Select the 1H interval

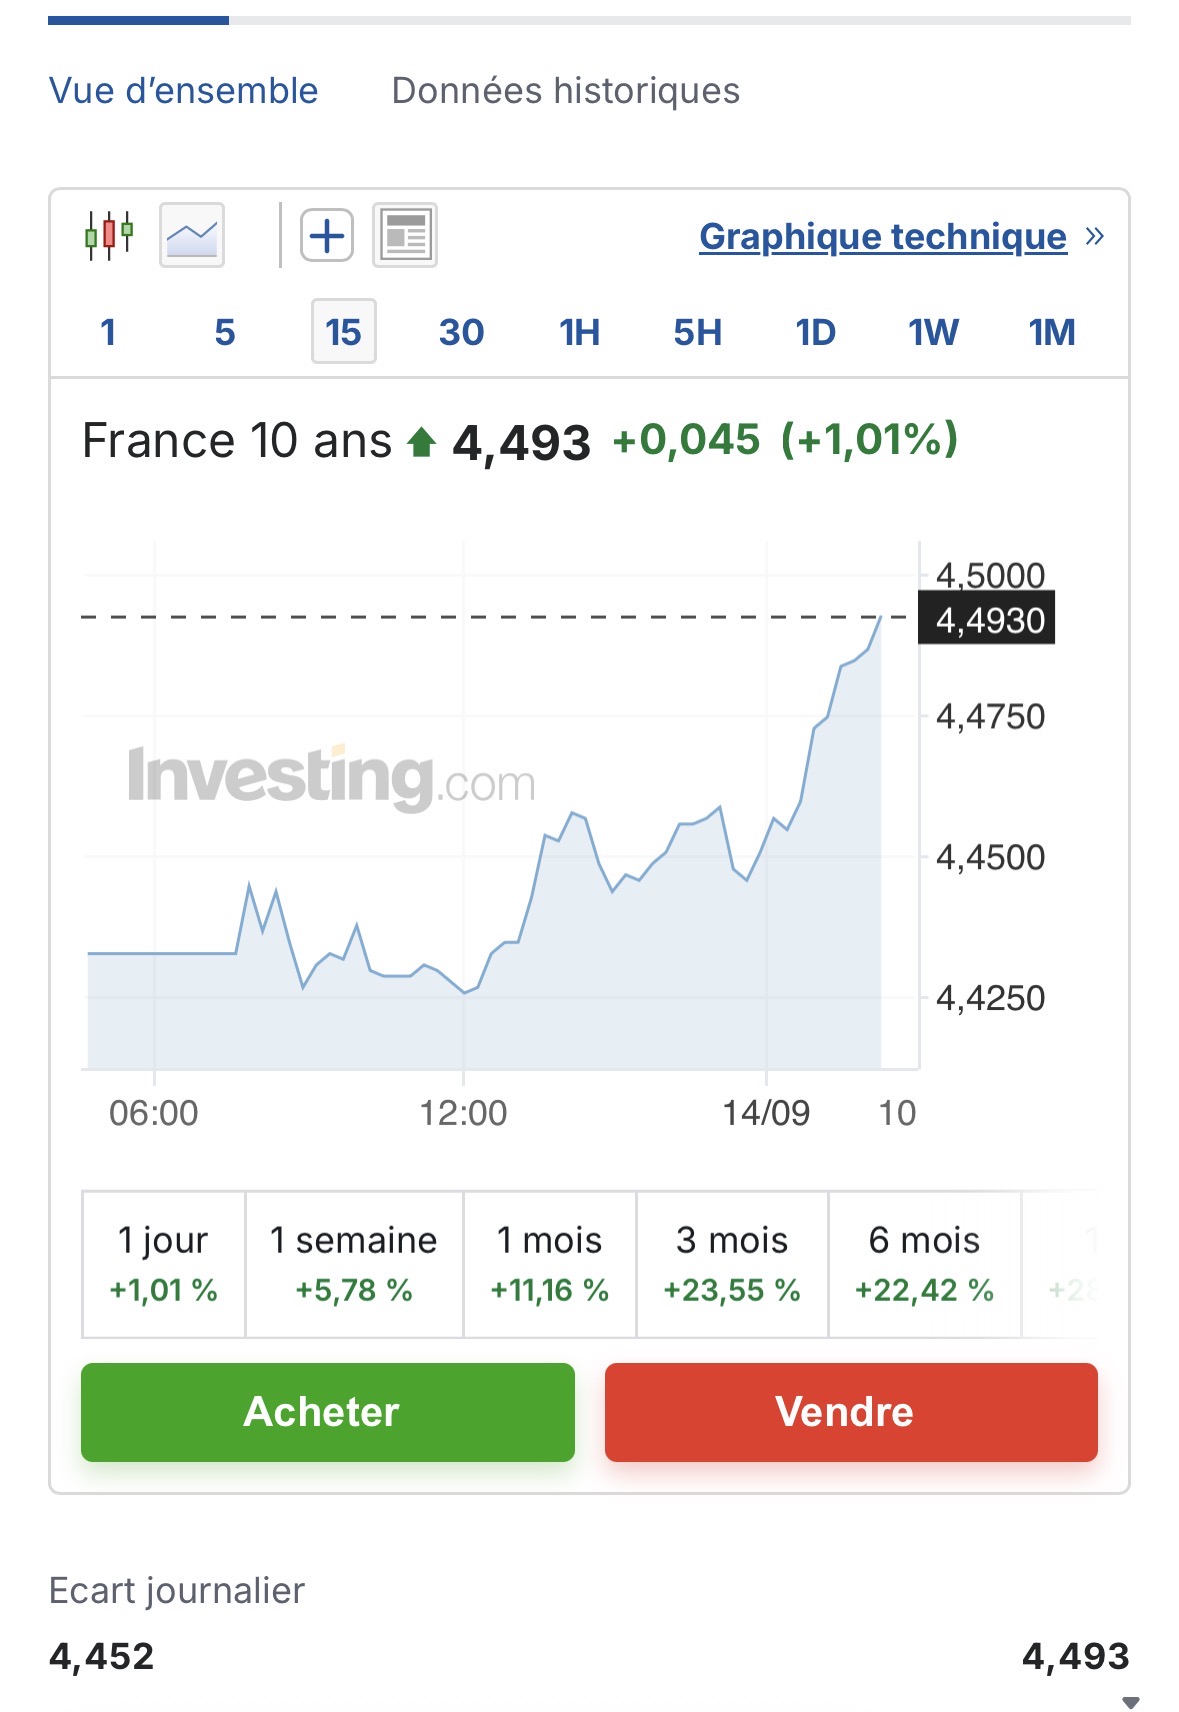pos(579,331)
